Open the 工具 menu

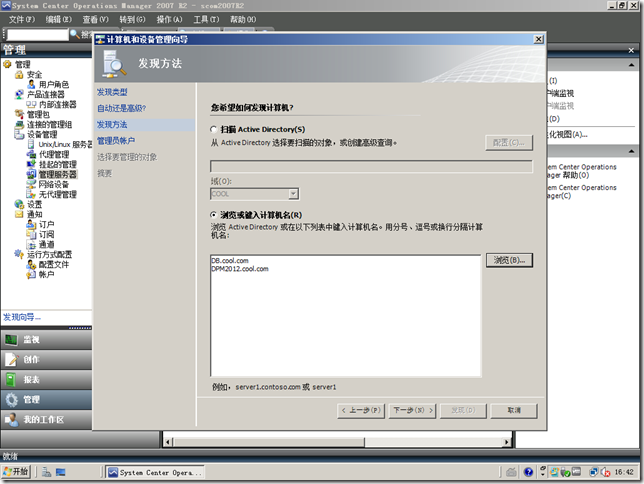point(206,19)
